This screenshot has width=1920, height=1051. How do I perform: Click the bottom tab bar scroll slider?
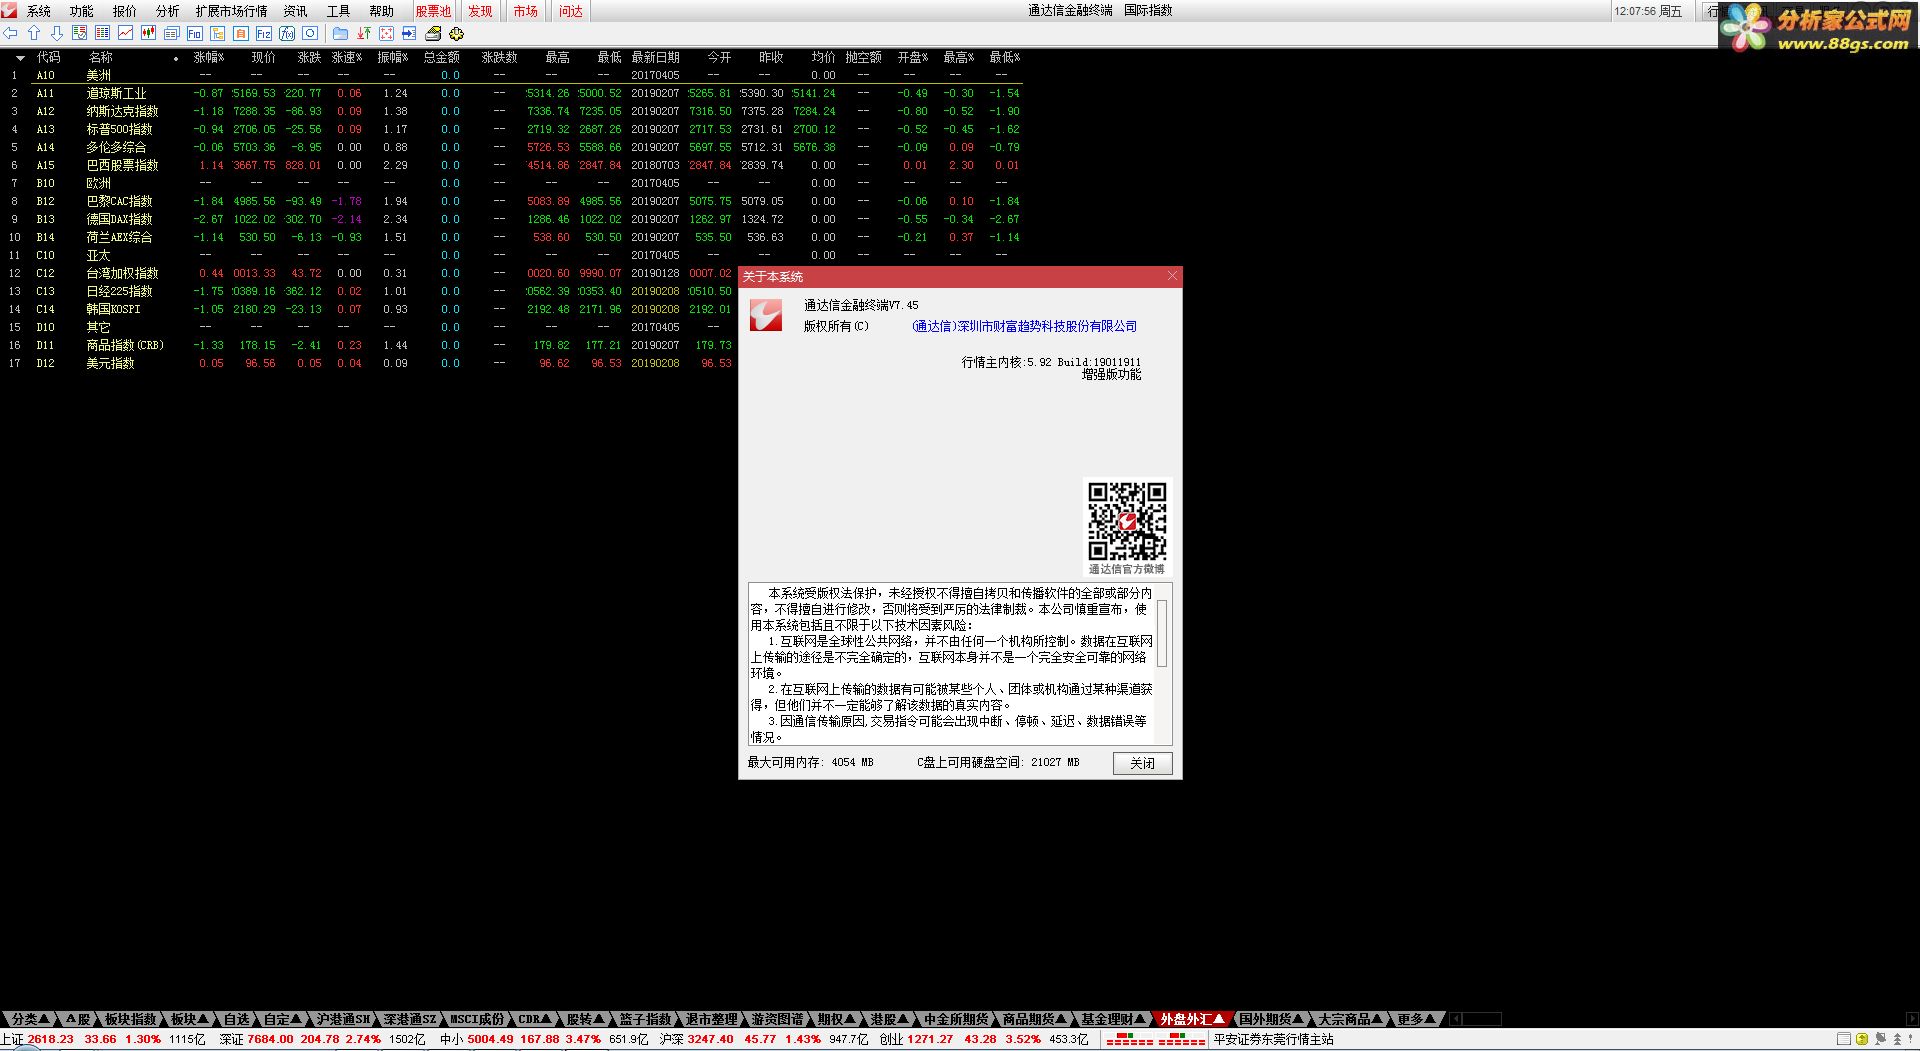click(1482, 1019)
